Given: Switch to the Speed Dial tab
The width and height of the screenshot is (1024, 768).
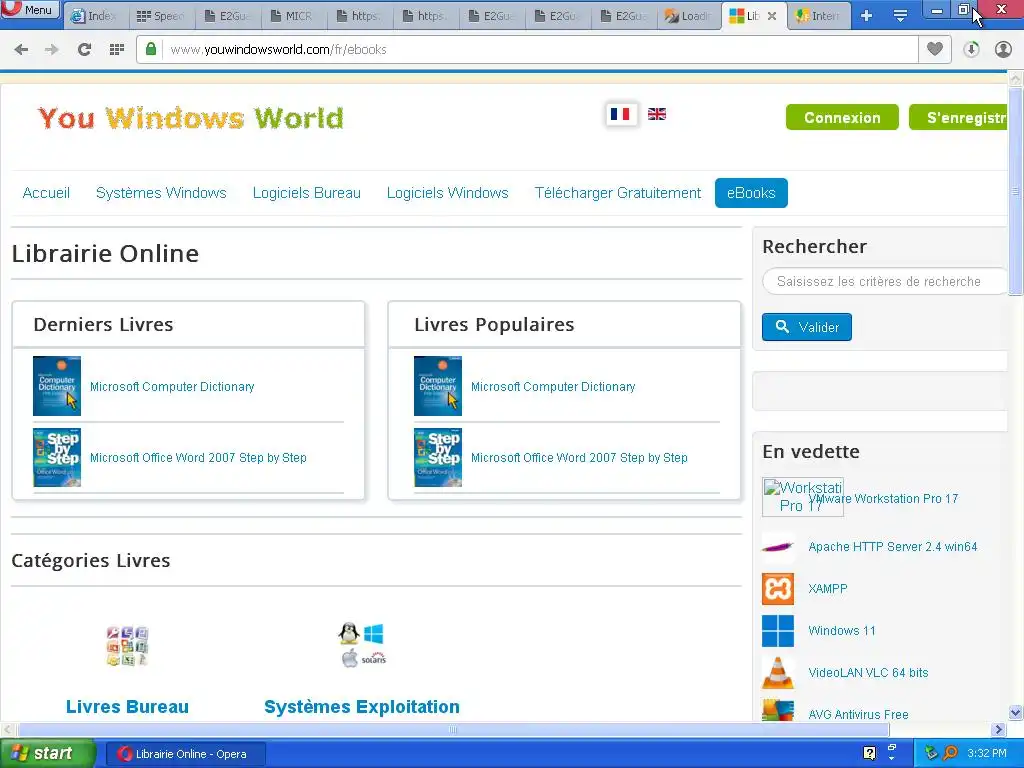Looking at the screenshot, I should coord(161,16).
